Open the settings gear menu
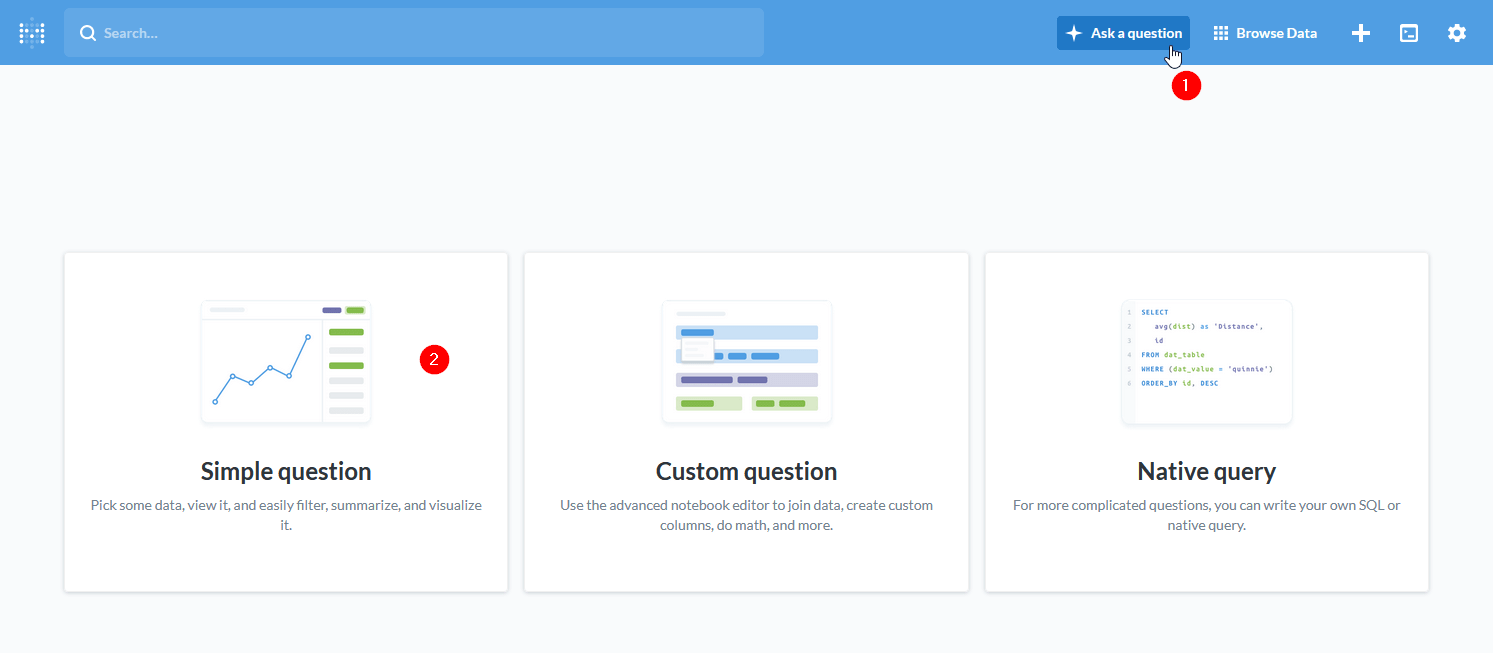Image resolution: width=1493 pixels, height=653 pixels. pyautogui.click(x=1457, y=33)
